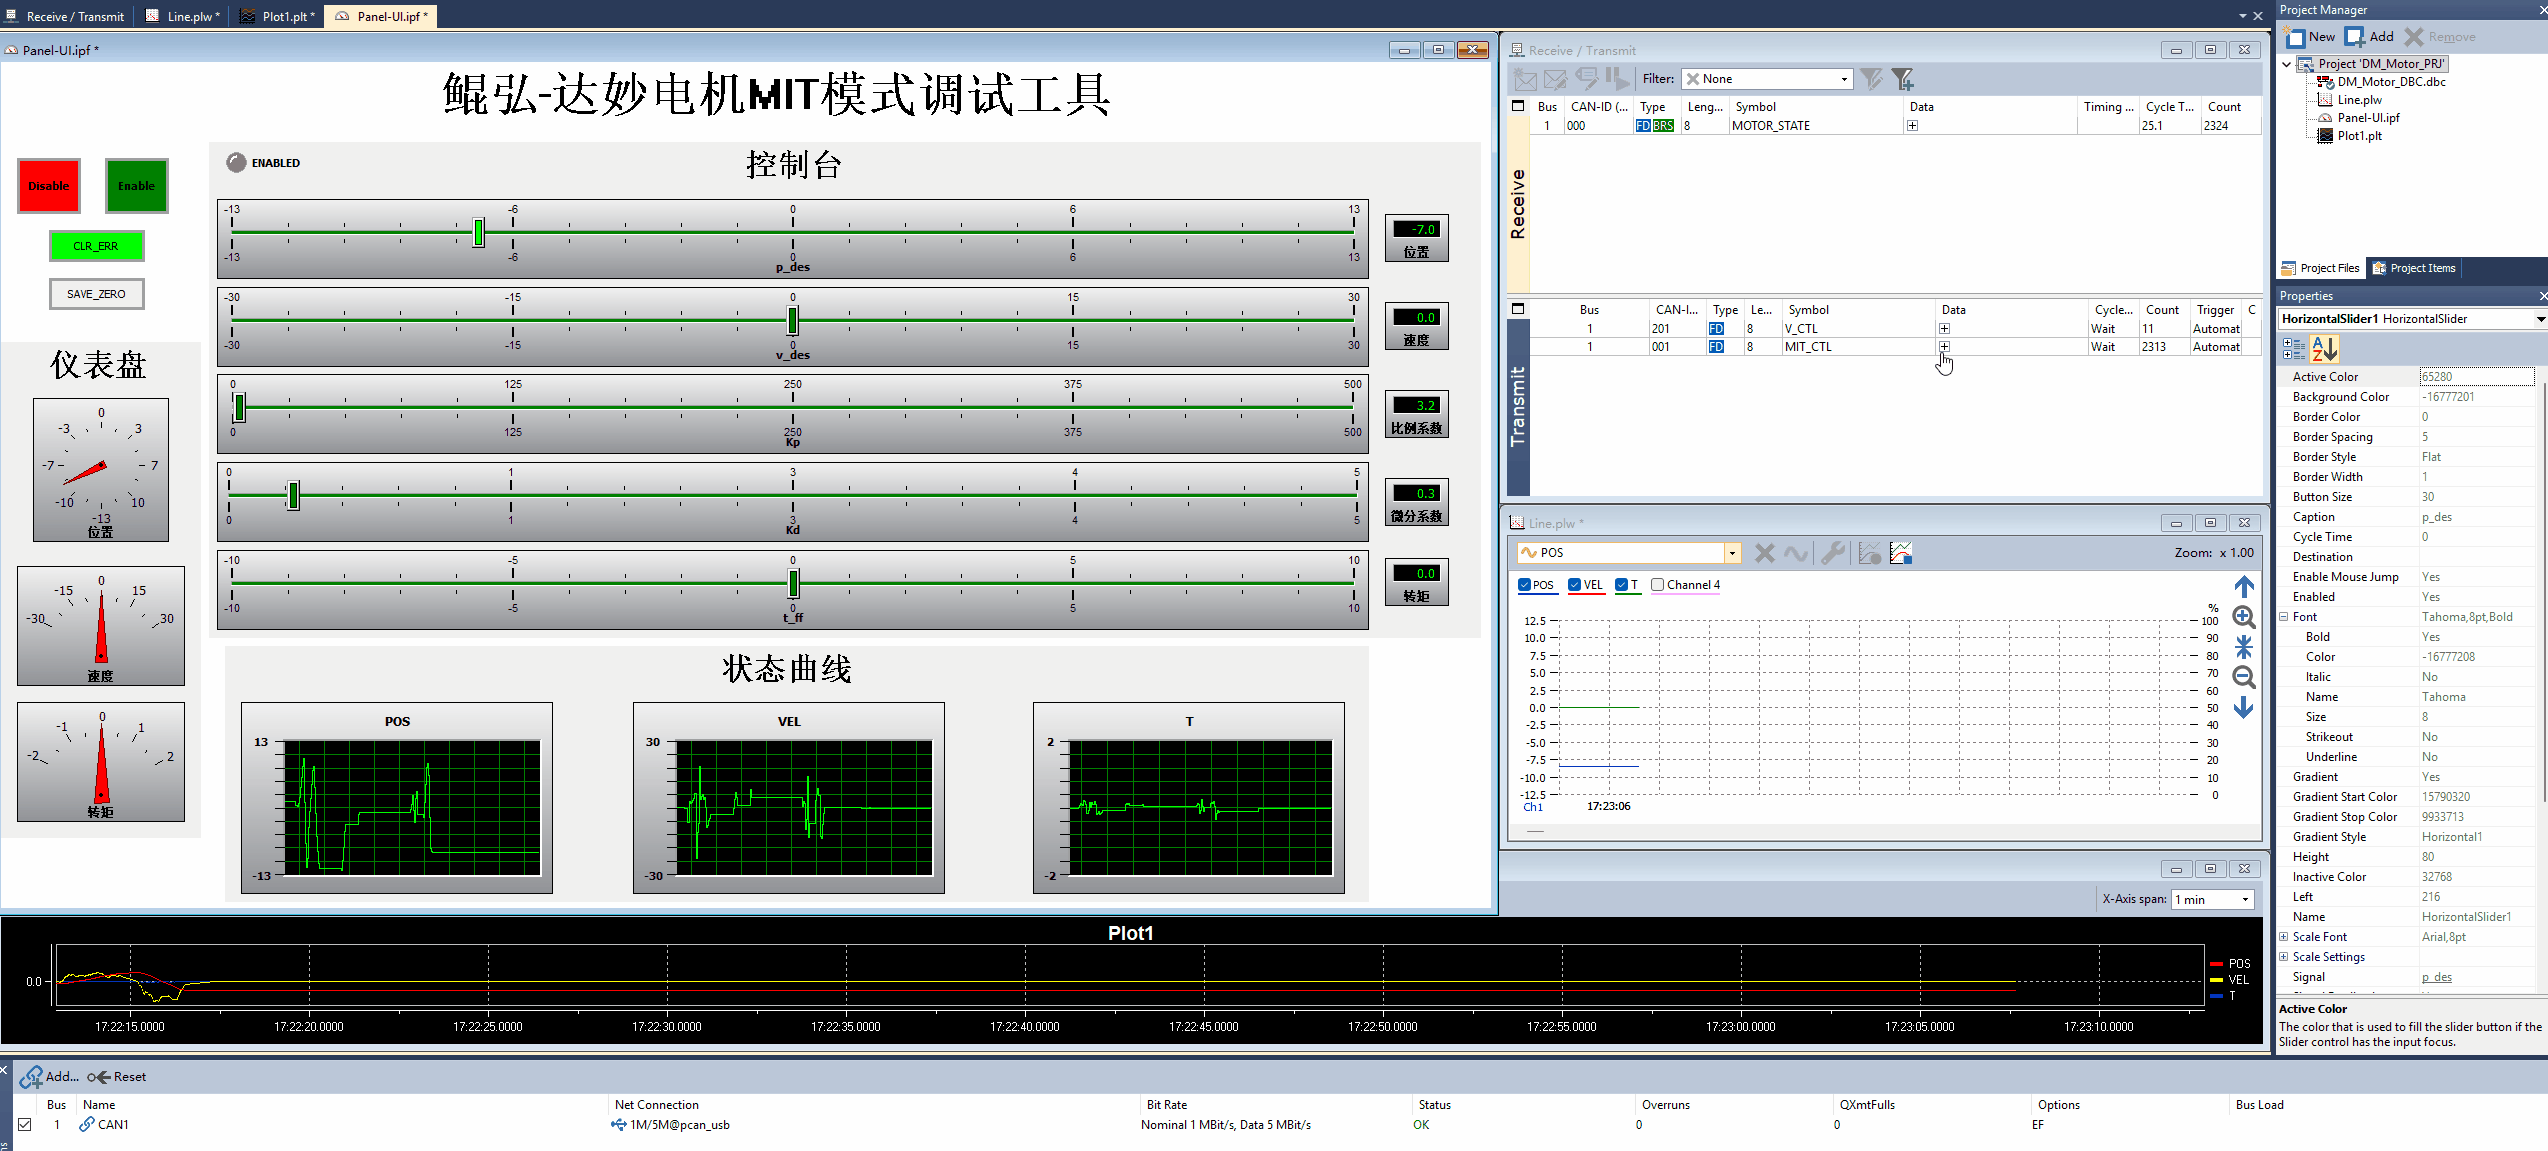The width and height of the screenshot is (2548, 1151).
Task: Open the Filter None dropdown
Action: pos(1767,79)
